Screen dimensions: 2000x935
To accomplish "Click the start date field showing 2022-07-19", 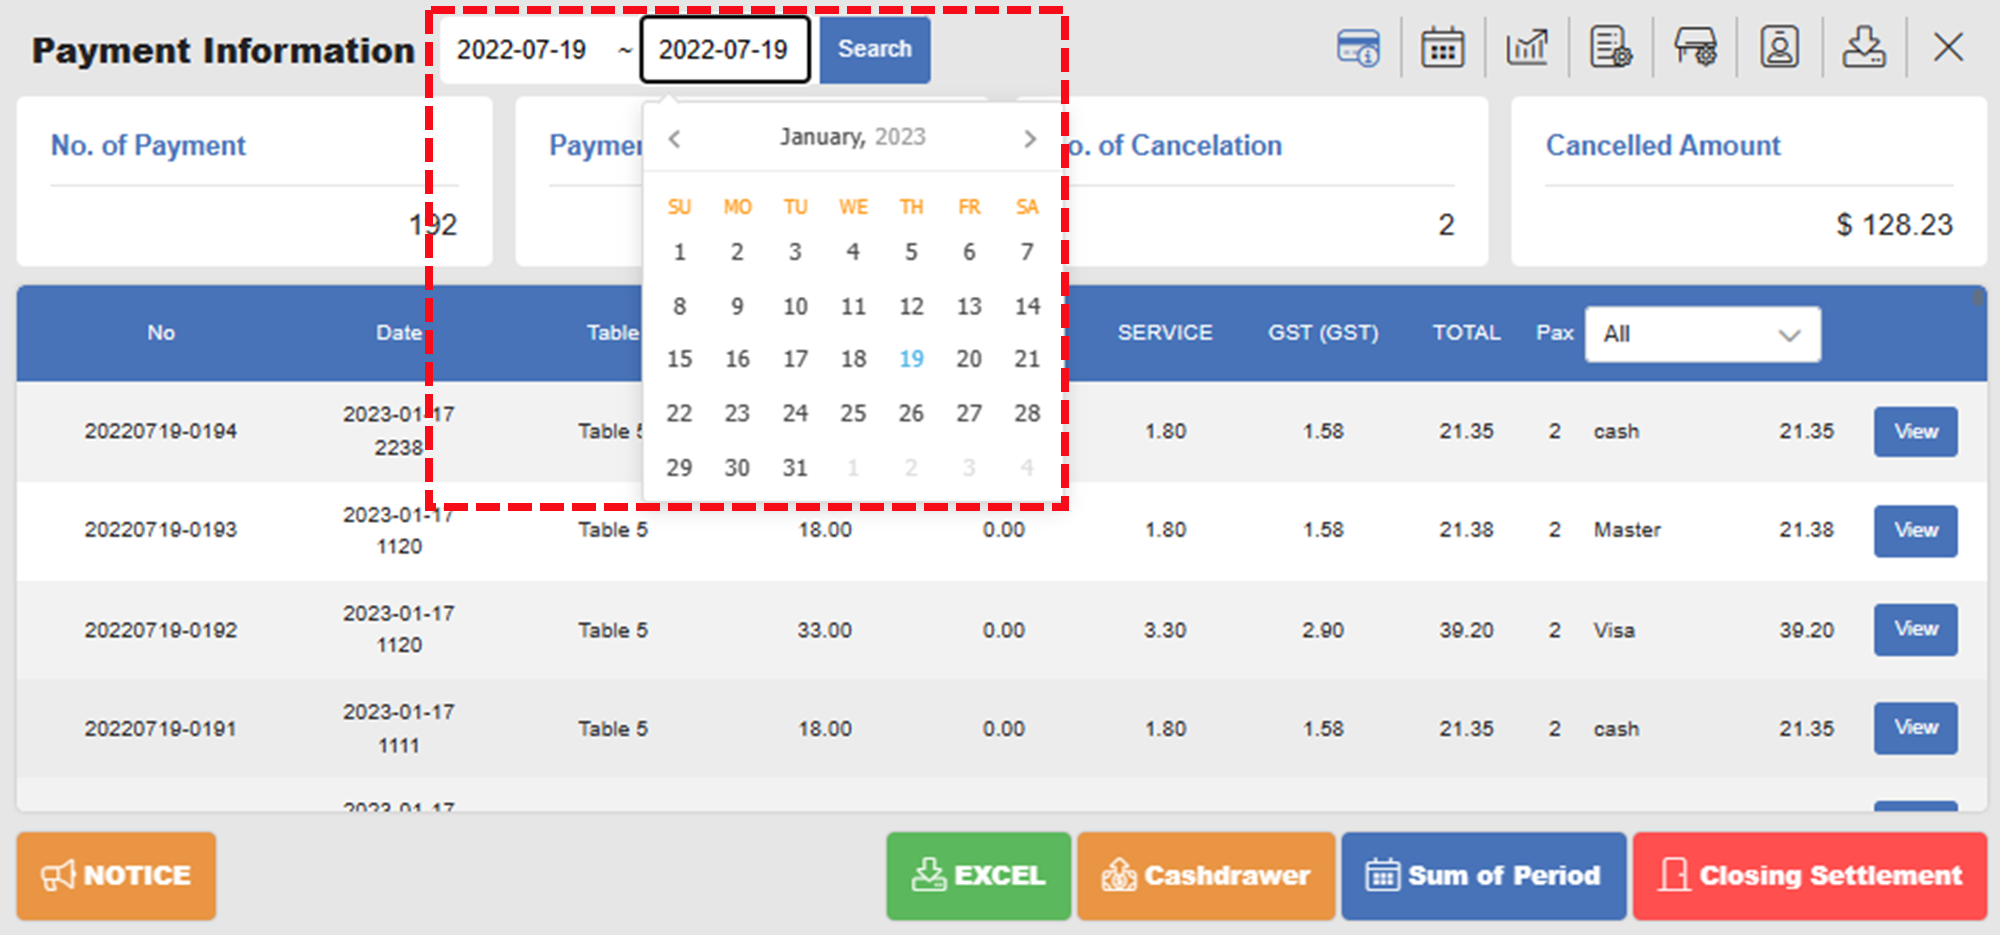I will click(524, 49).
